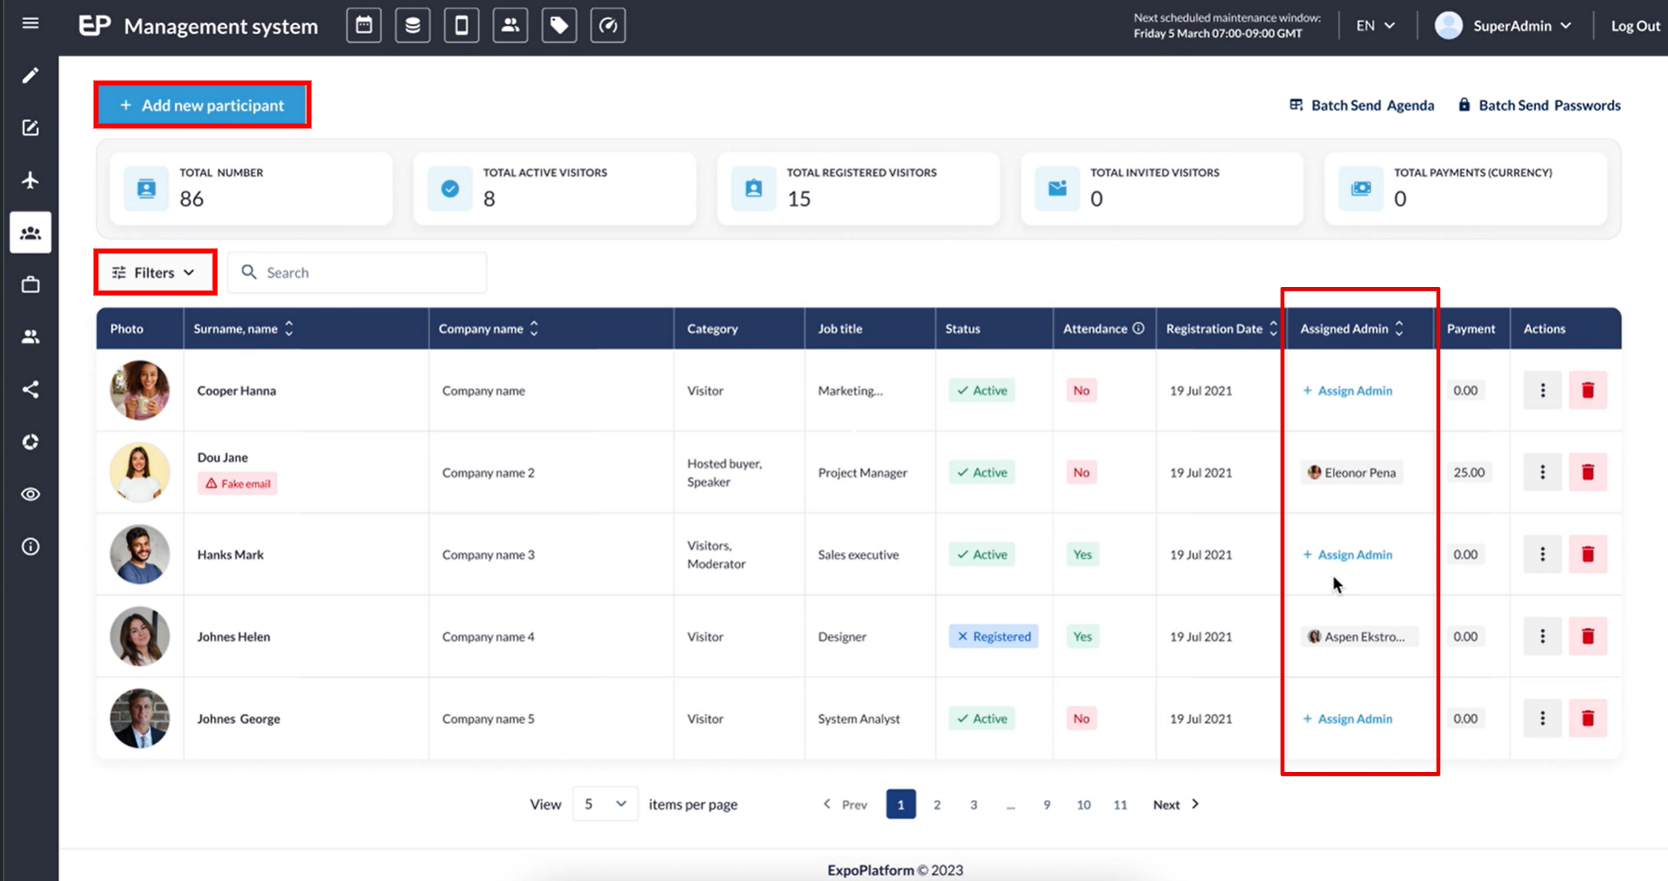Click Log Out
The height and width of the screenshot is (881, 1668).
click(x=1635, y=26)
